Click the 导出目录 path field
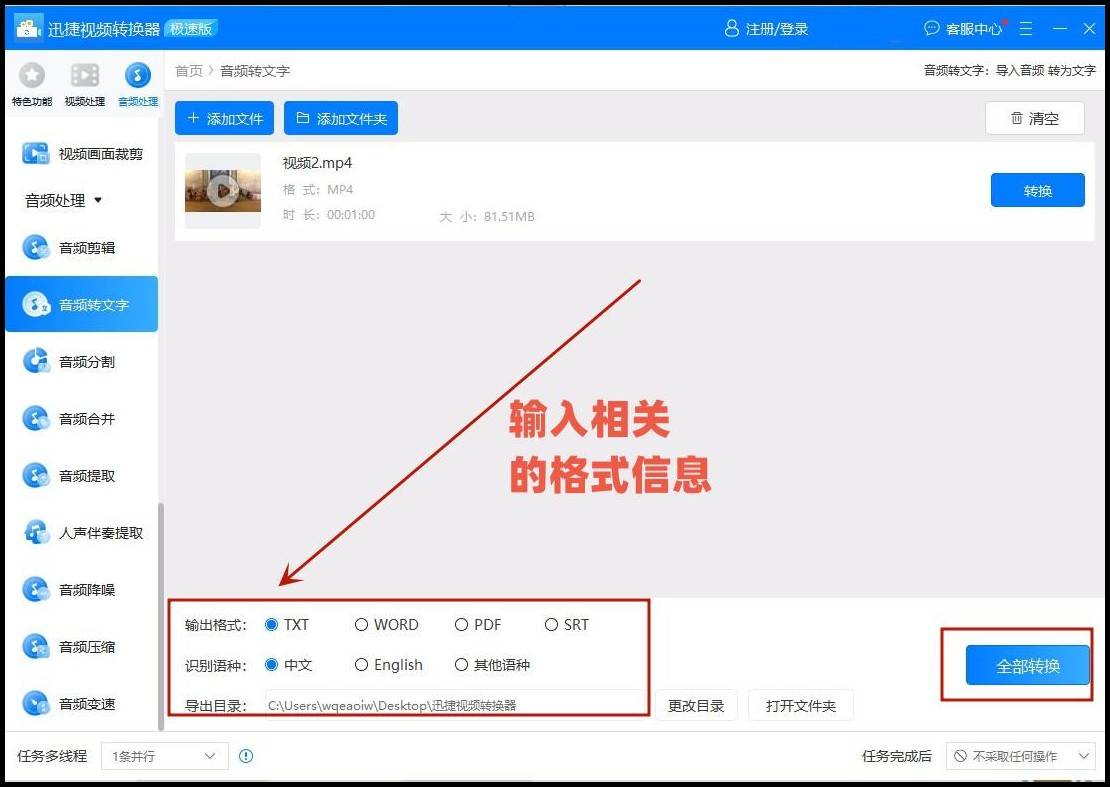Image resolution: width=1110 pixels, height=787 pixels. (x=455, y=706)
